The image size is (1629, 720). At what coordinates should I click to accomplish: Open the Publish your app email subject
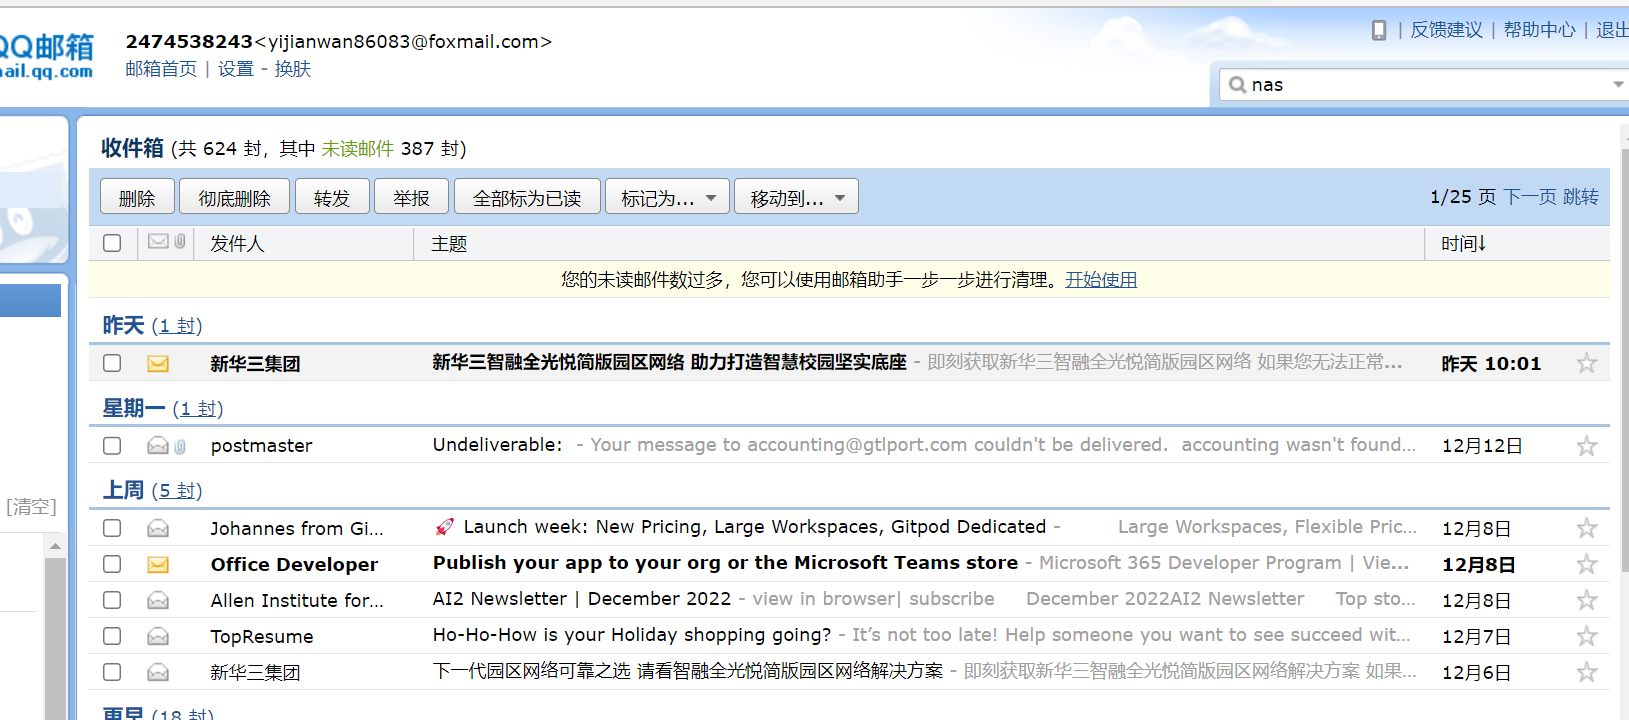pos(725,563)
